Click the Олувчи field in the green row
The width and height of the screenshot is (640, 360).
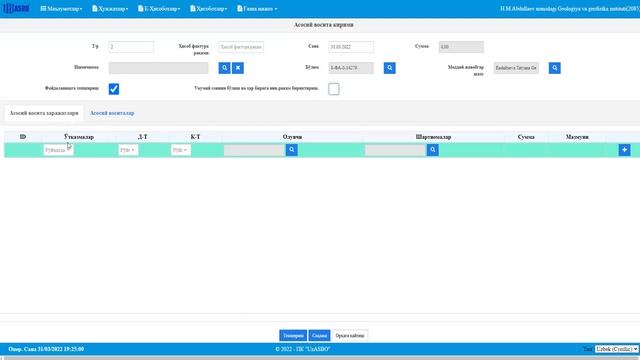pyautogui.click(x=254, y=150)
